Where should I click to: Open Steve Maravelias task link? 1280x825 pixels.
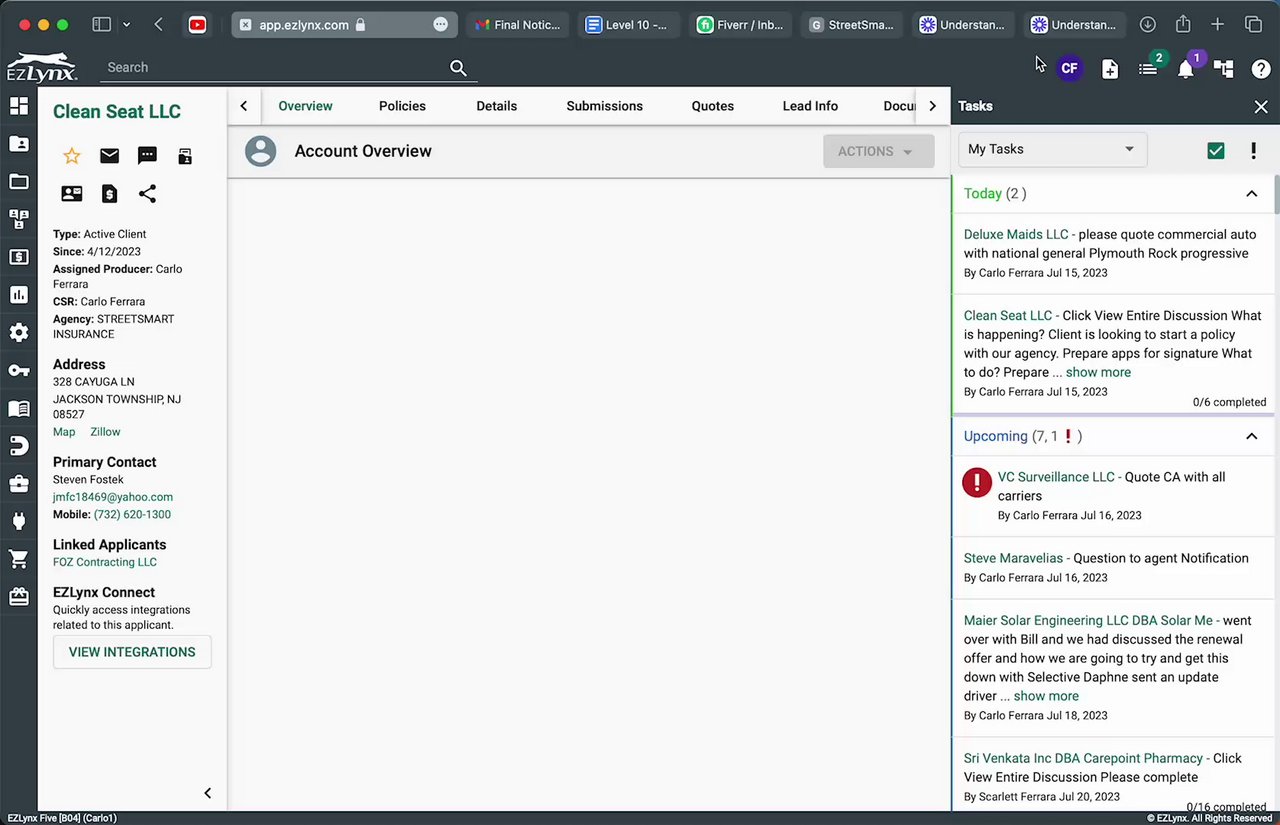pos(1013,558)
